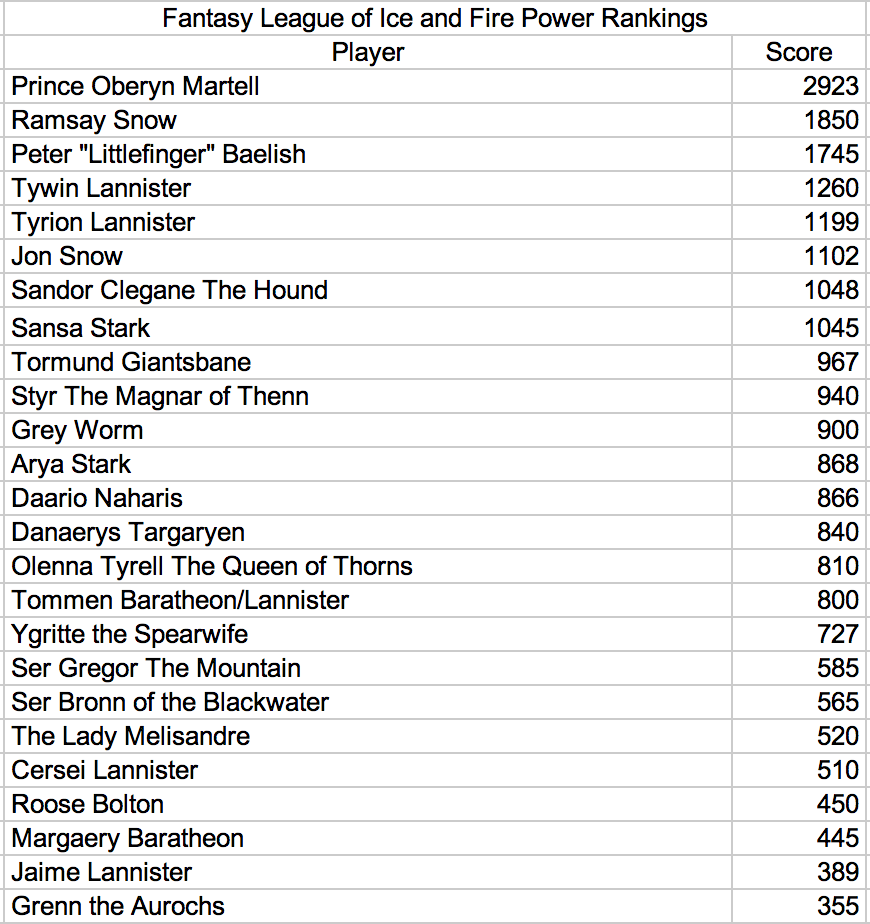Select the Grenn the Aurochs cell

coord(368,906)
